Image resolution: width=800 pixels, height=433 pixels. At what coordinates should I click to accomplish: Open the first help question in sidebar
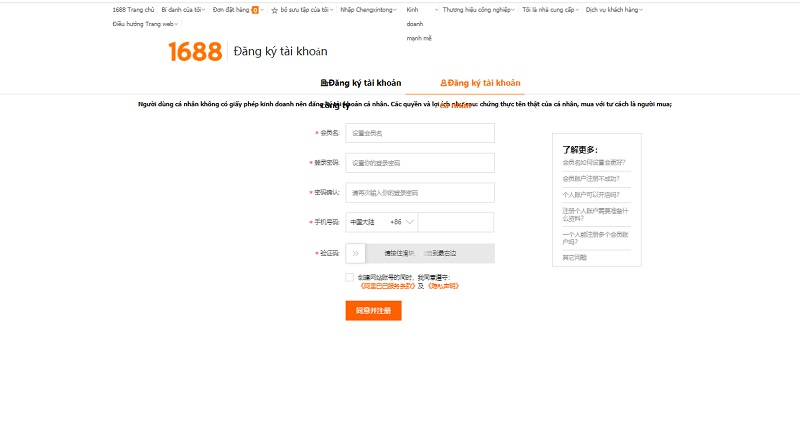pyautogui.click(x=594, y=162)
